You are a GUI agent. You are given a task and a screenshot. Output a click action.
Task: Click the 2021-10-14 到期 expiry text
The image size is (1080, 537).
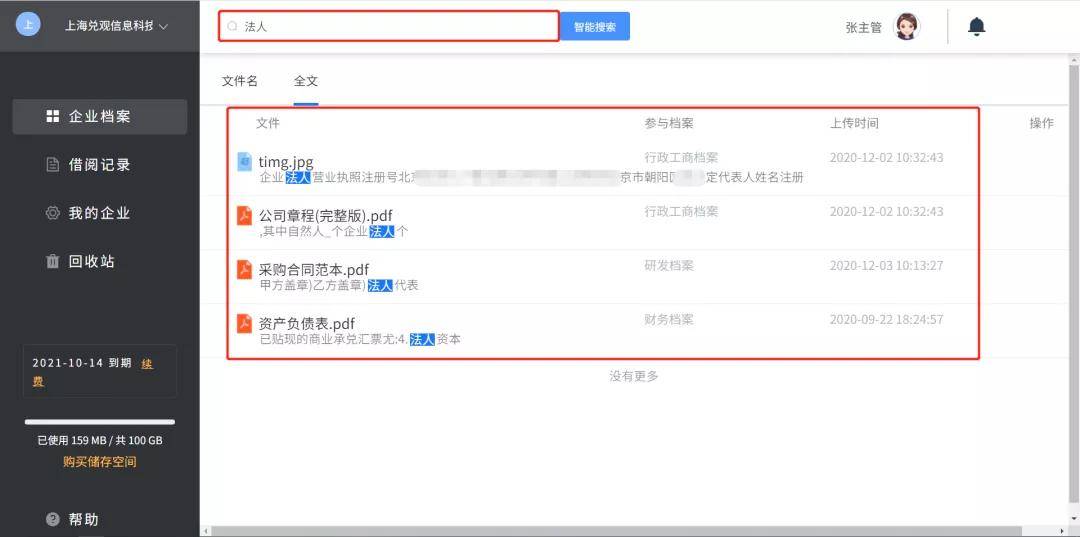[82, 364]
